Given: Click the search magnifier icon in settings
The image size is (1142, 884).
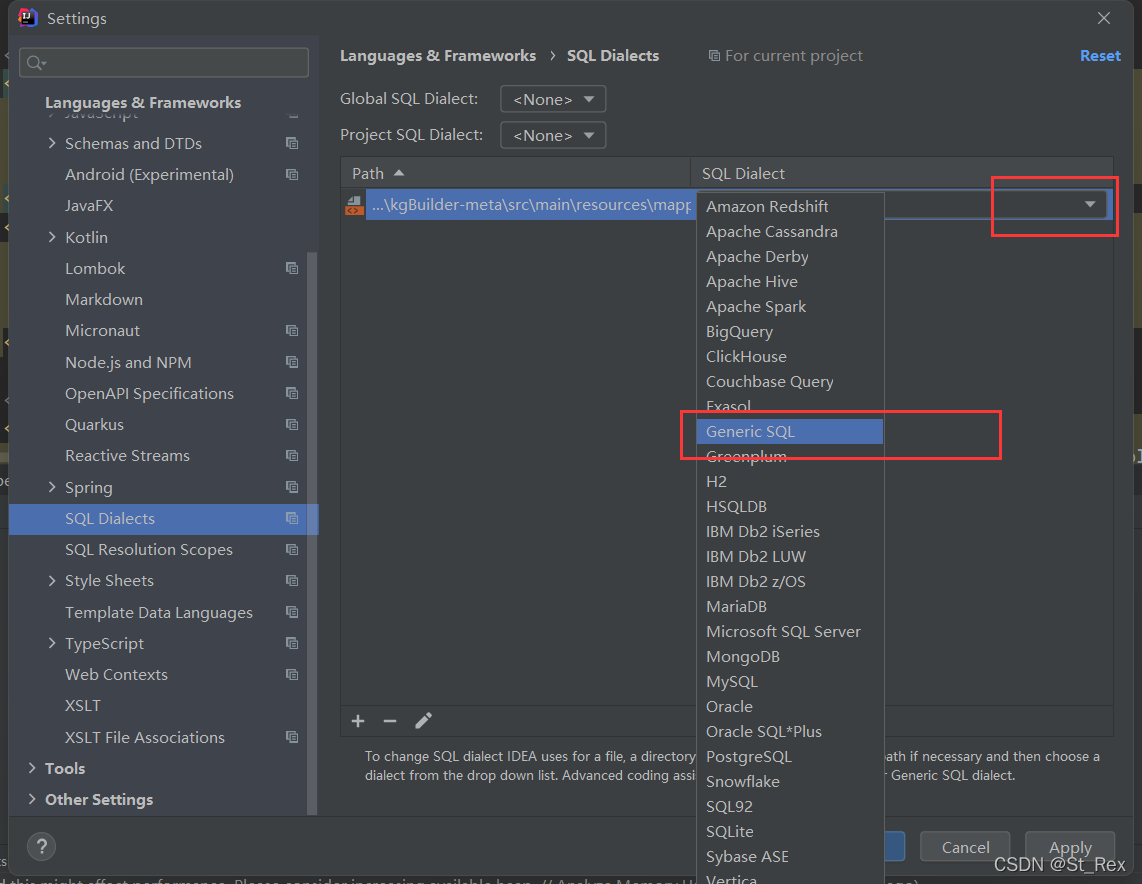Looking at the screenshot, I should tap(36, 63).
